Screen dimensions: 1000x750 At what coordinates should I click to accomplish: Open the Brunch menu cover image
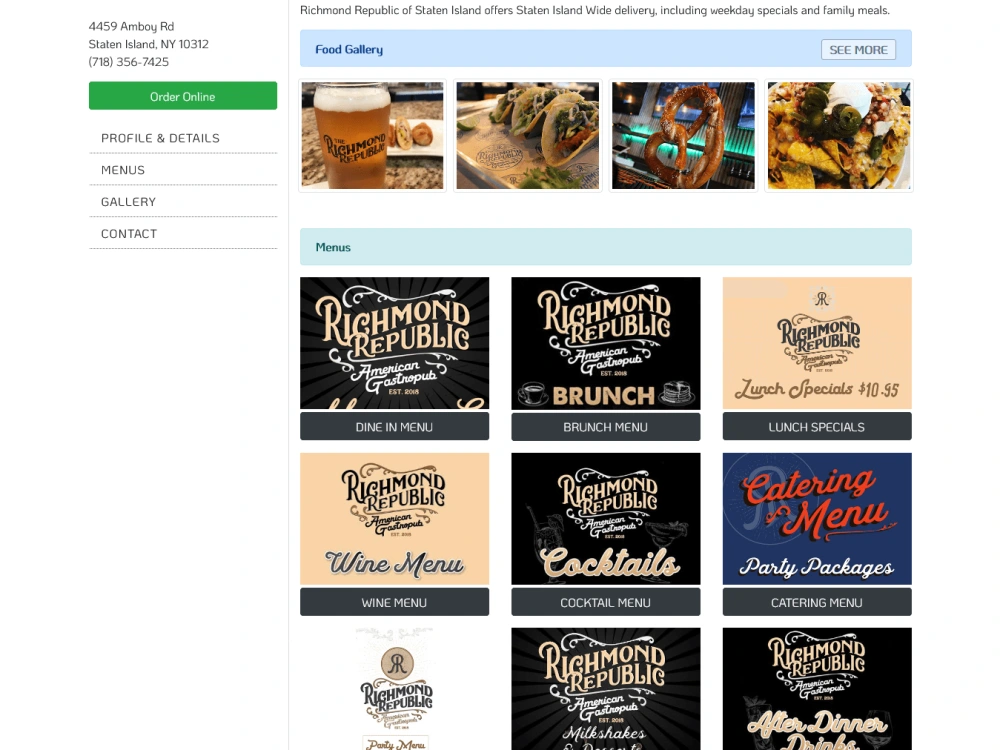(x=605, y=343)
